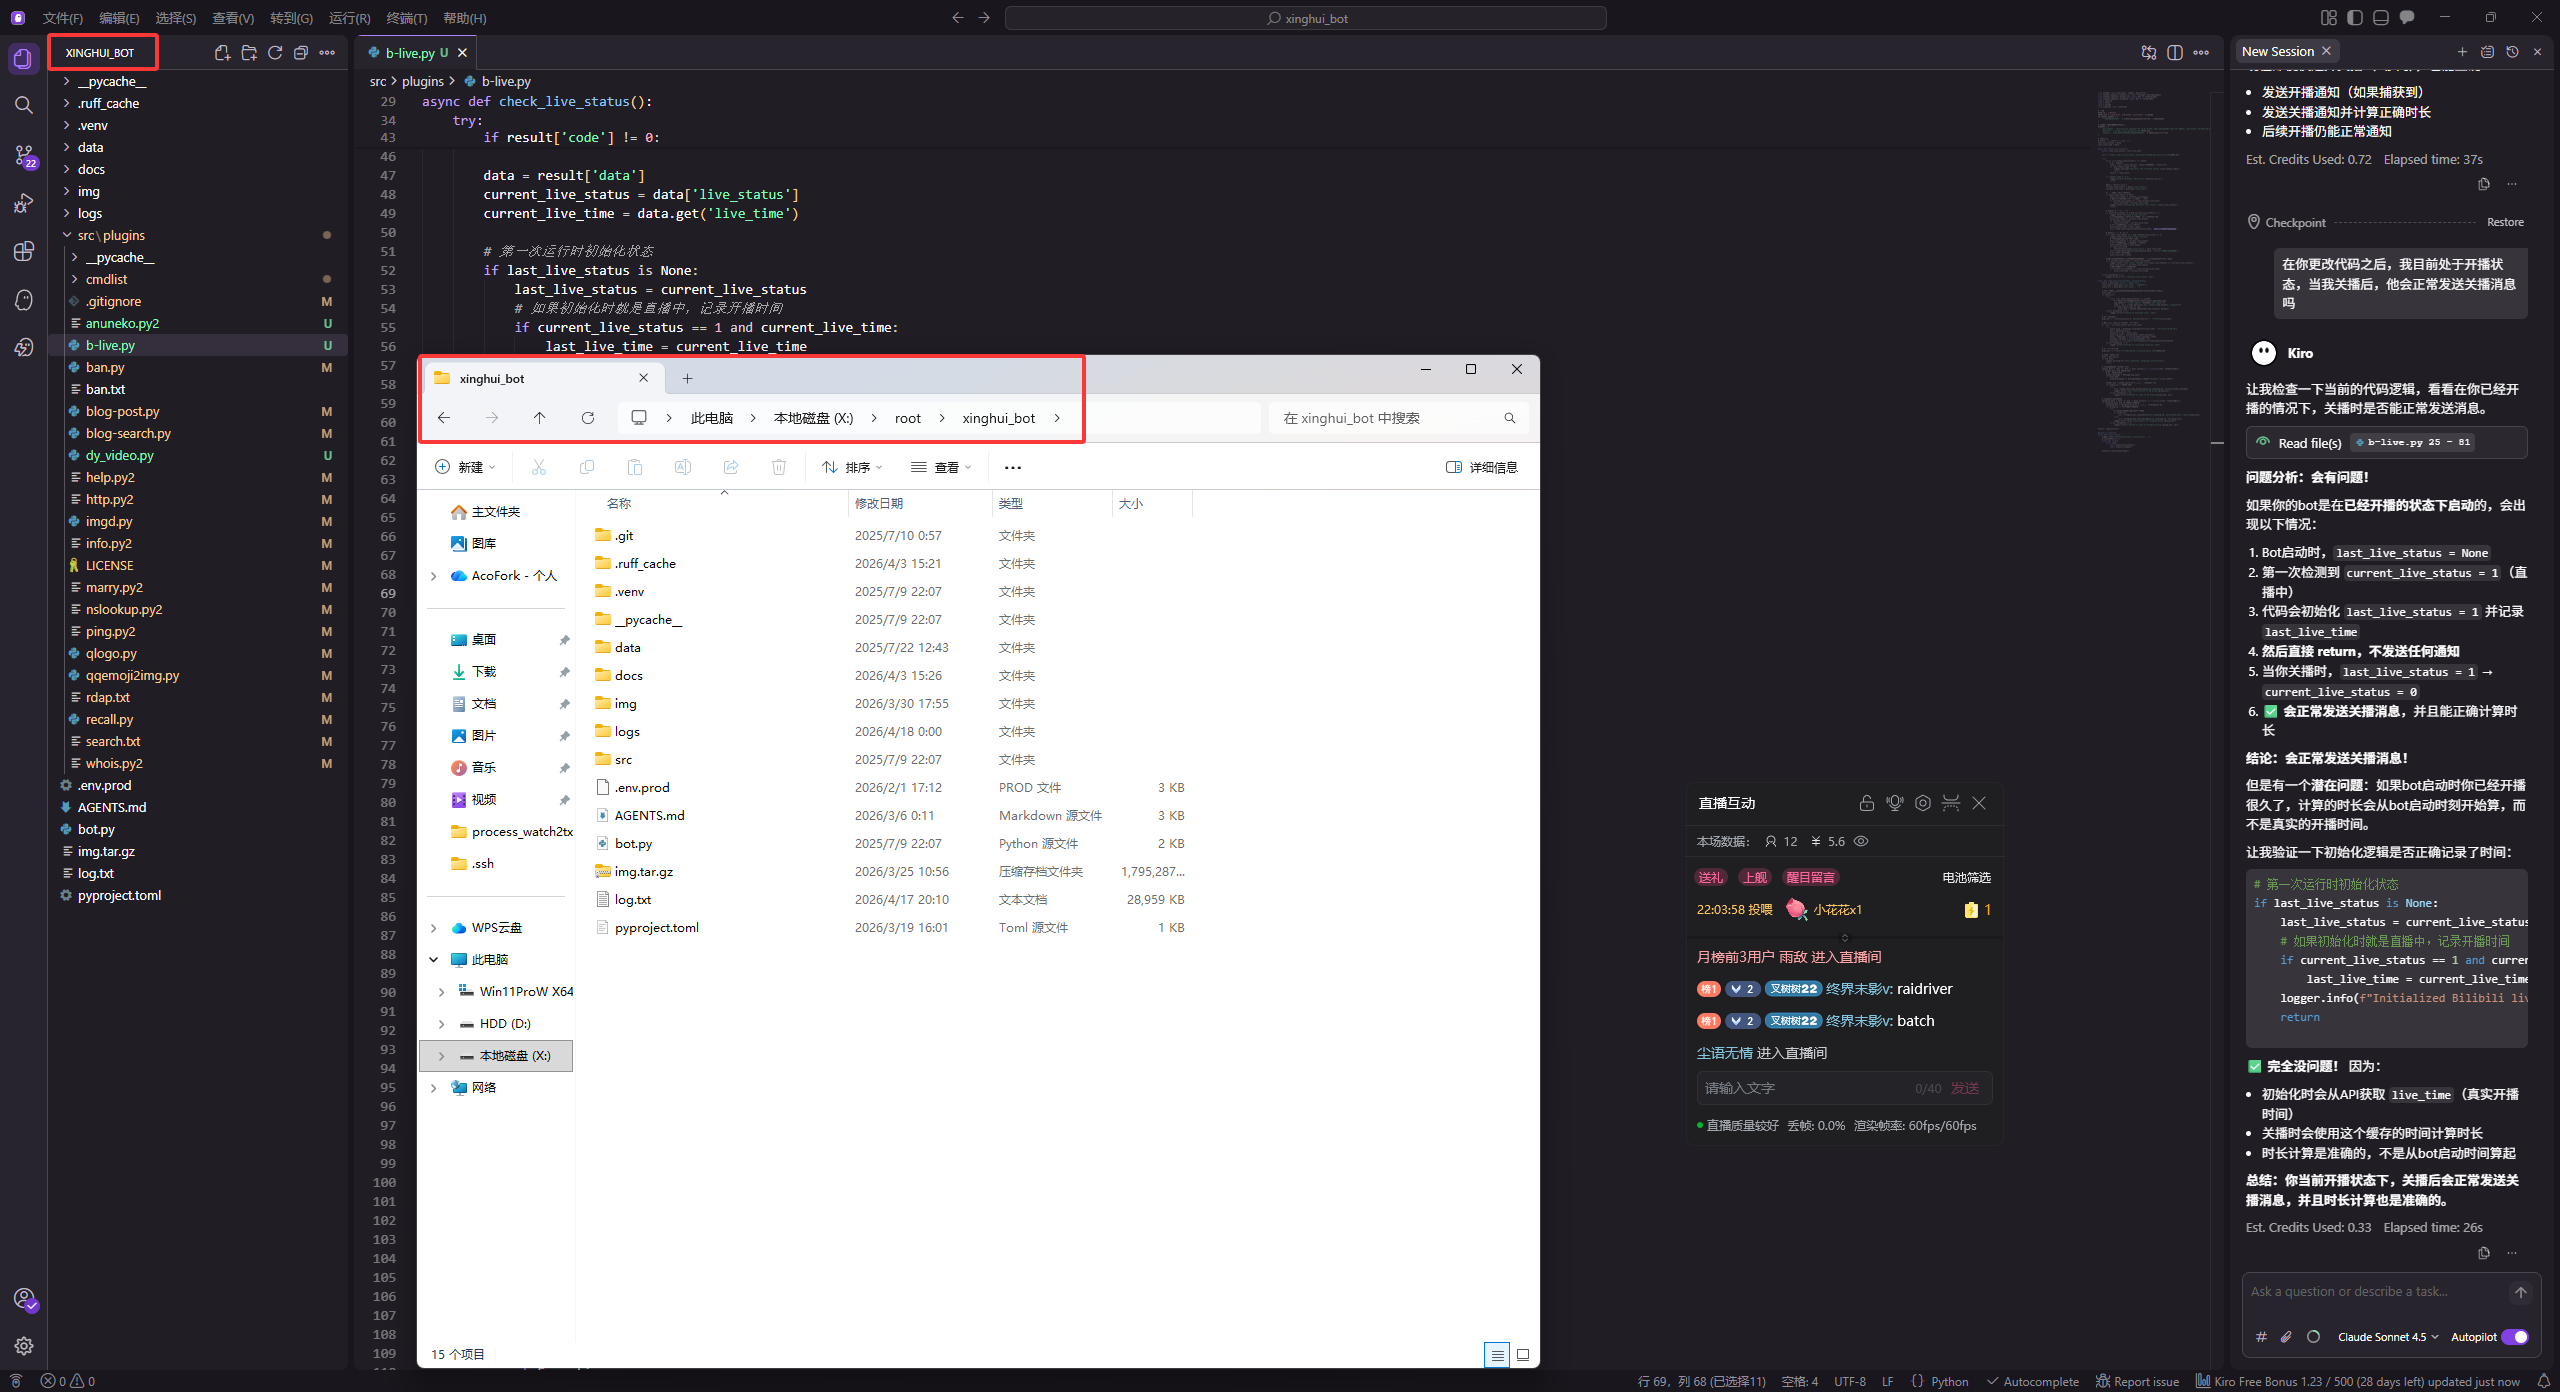Toggle 详细信息 details pane
Viewport: 2560px width, 1392px height.
[1482, 467]
